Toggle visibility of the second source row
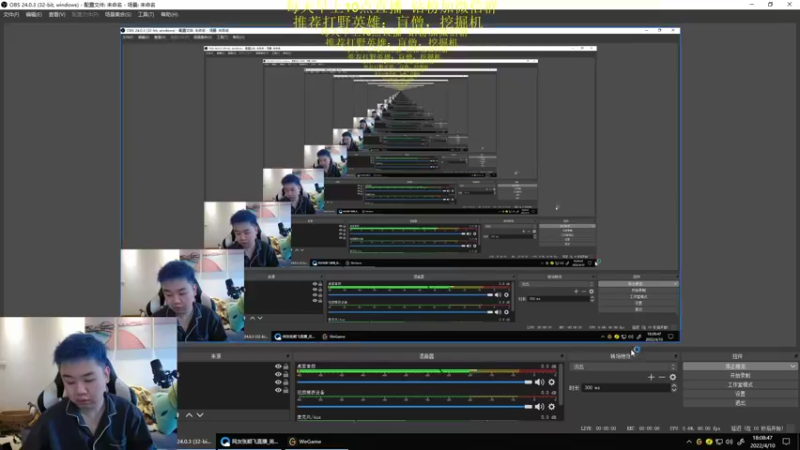Viewport: 800px width, 450px height. point(278,374)
